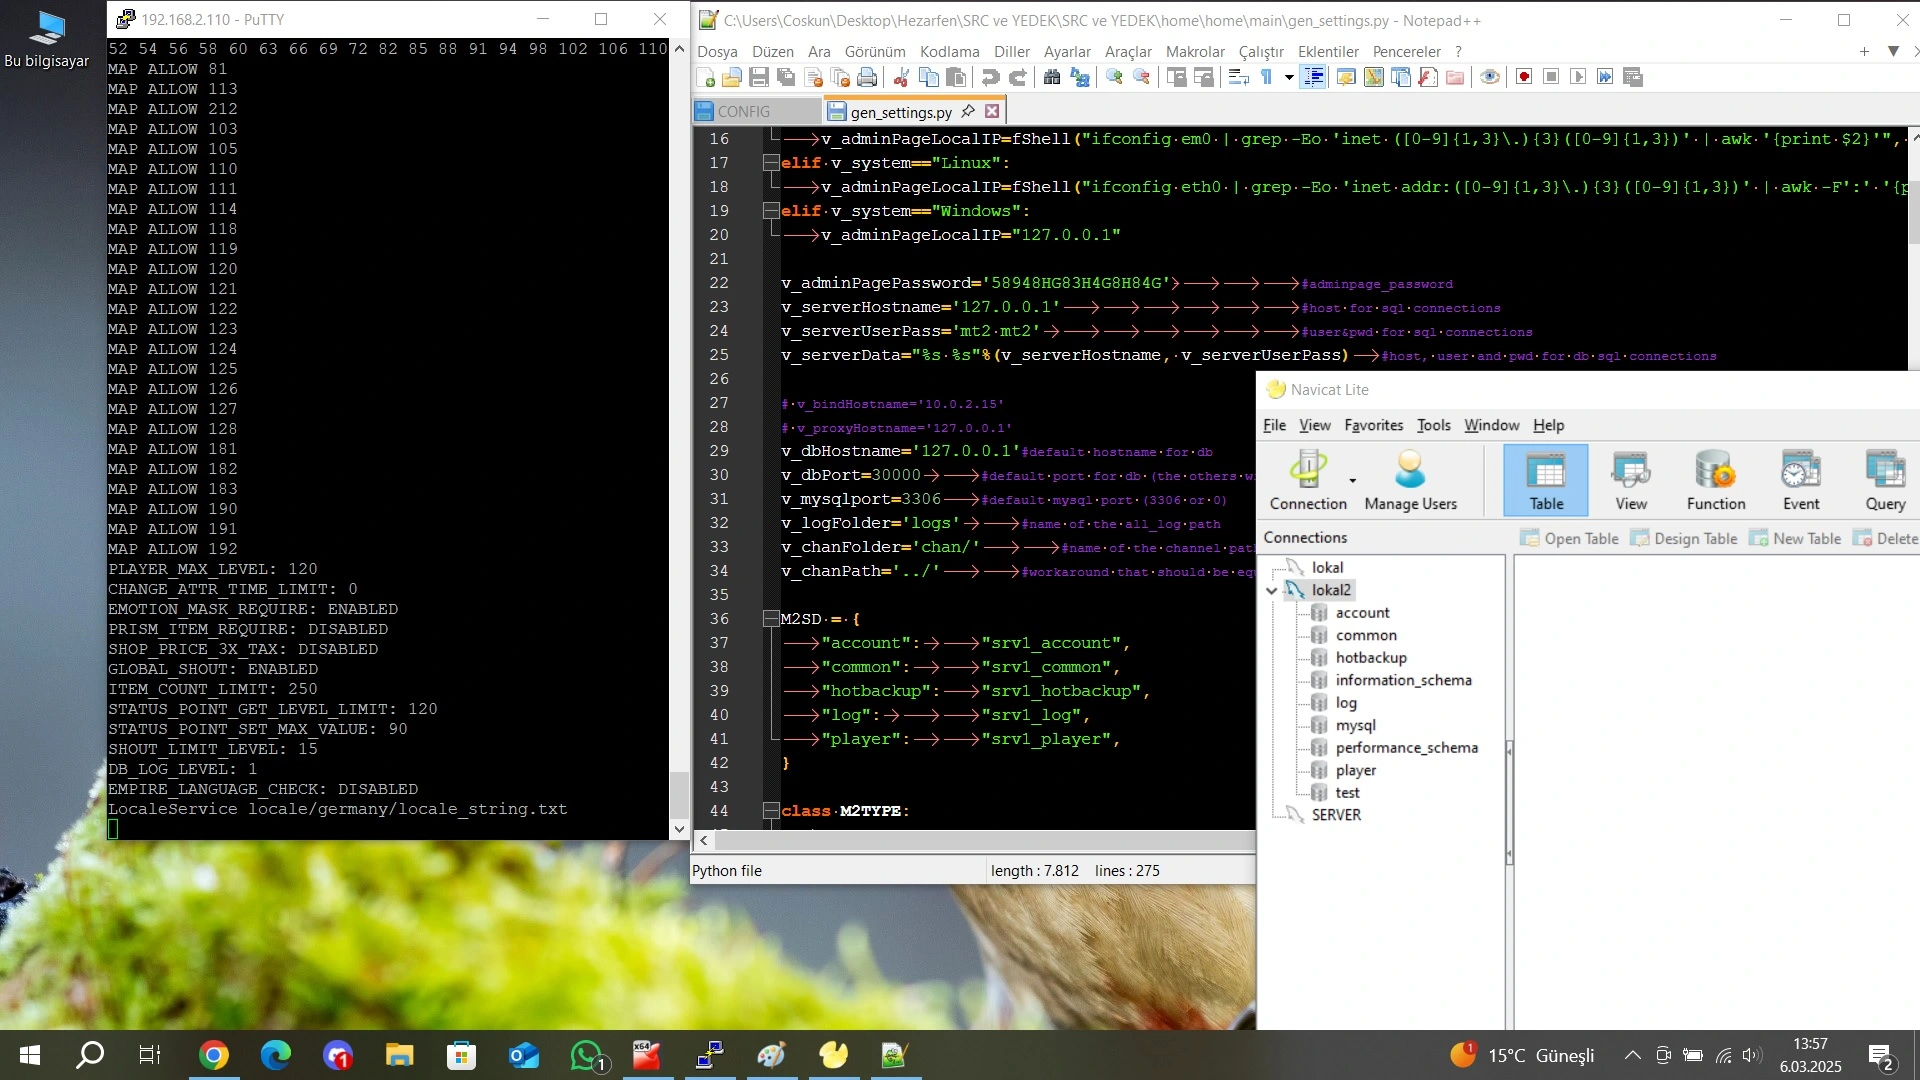The image size is (1920, 1080).
Task: Click the Undo arrow in Notepad++ toolbar
Action: pyautogui.click(x=990, y=78)
